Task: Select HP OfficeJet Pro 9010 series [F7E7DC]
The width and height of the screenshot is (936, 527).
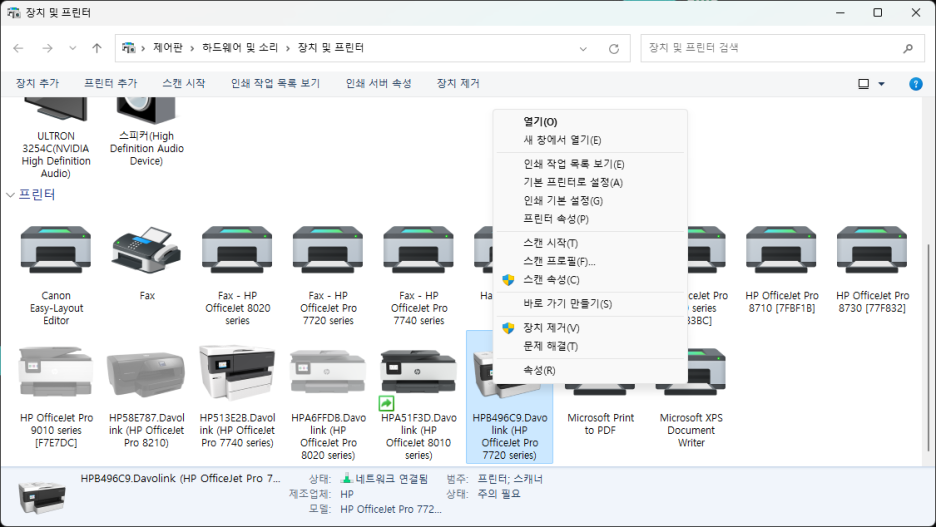Action: tap(56, 397)
